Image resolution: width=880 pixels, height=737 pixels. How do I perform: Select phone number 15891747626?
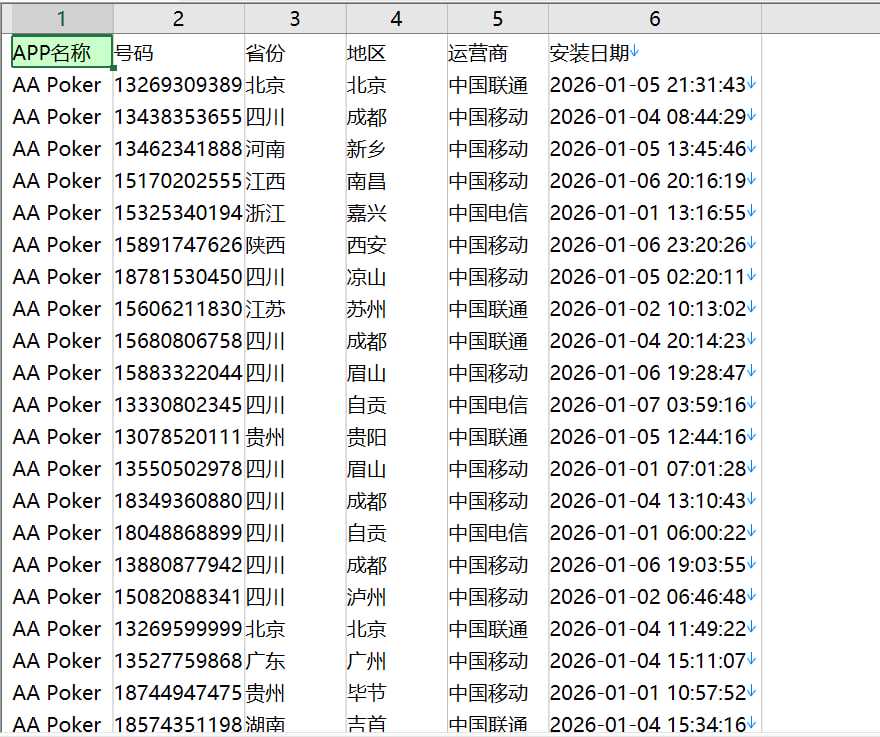(x=178, y=245)
